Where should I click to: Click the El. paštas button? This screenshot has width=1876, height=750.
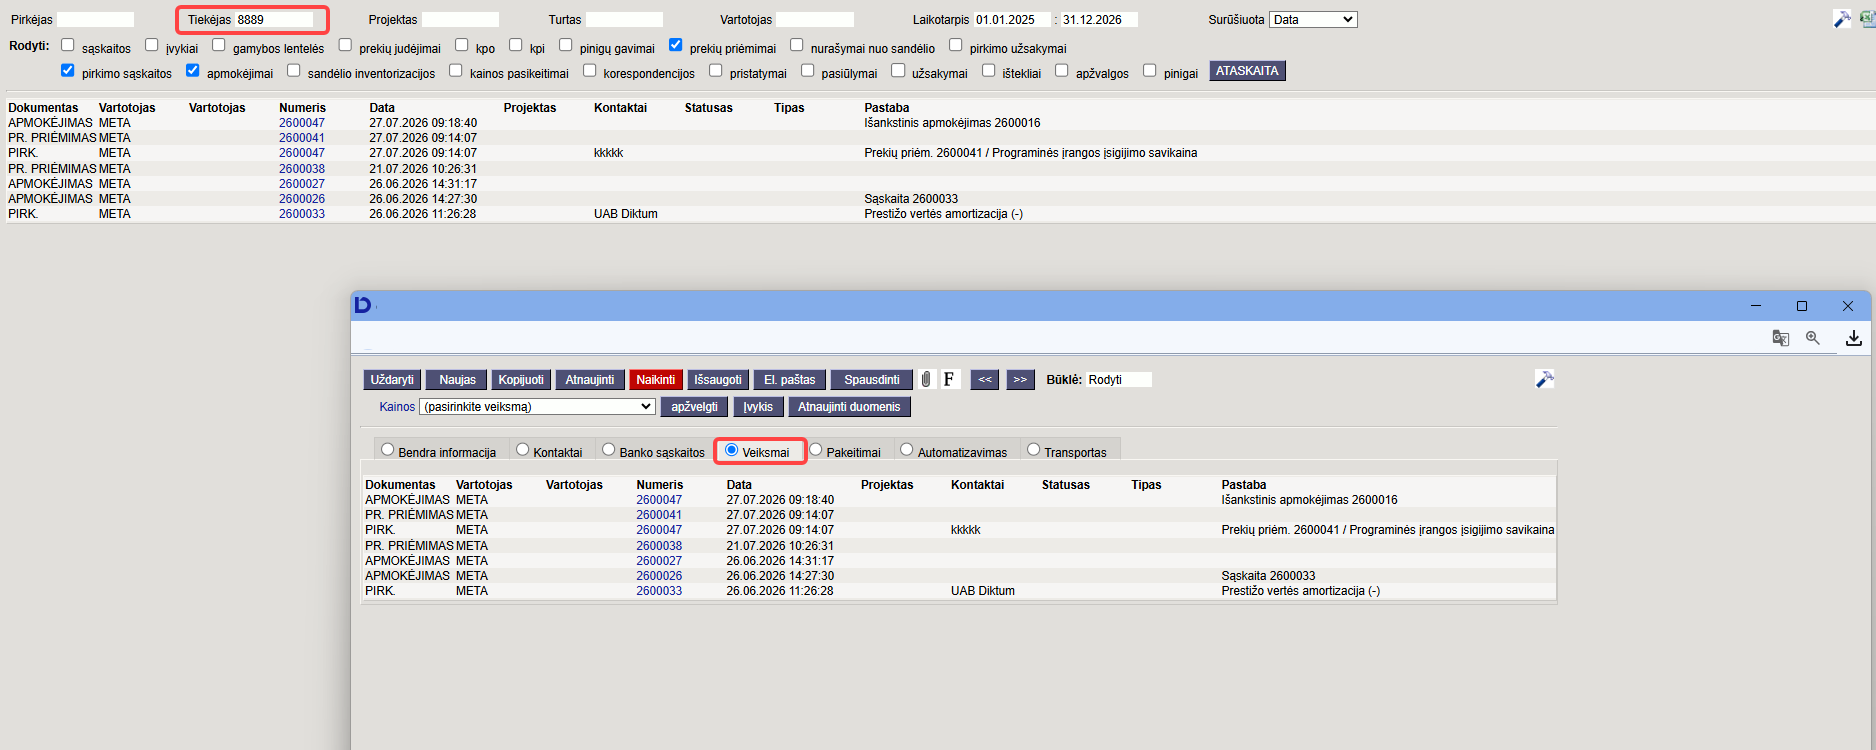[789, 380]
